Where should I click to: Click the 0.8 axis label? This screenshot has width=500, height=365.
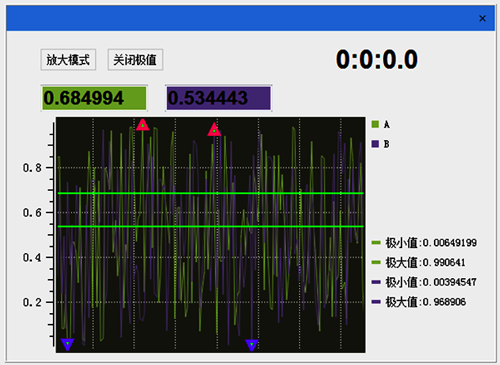click(x=32, y=168)
